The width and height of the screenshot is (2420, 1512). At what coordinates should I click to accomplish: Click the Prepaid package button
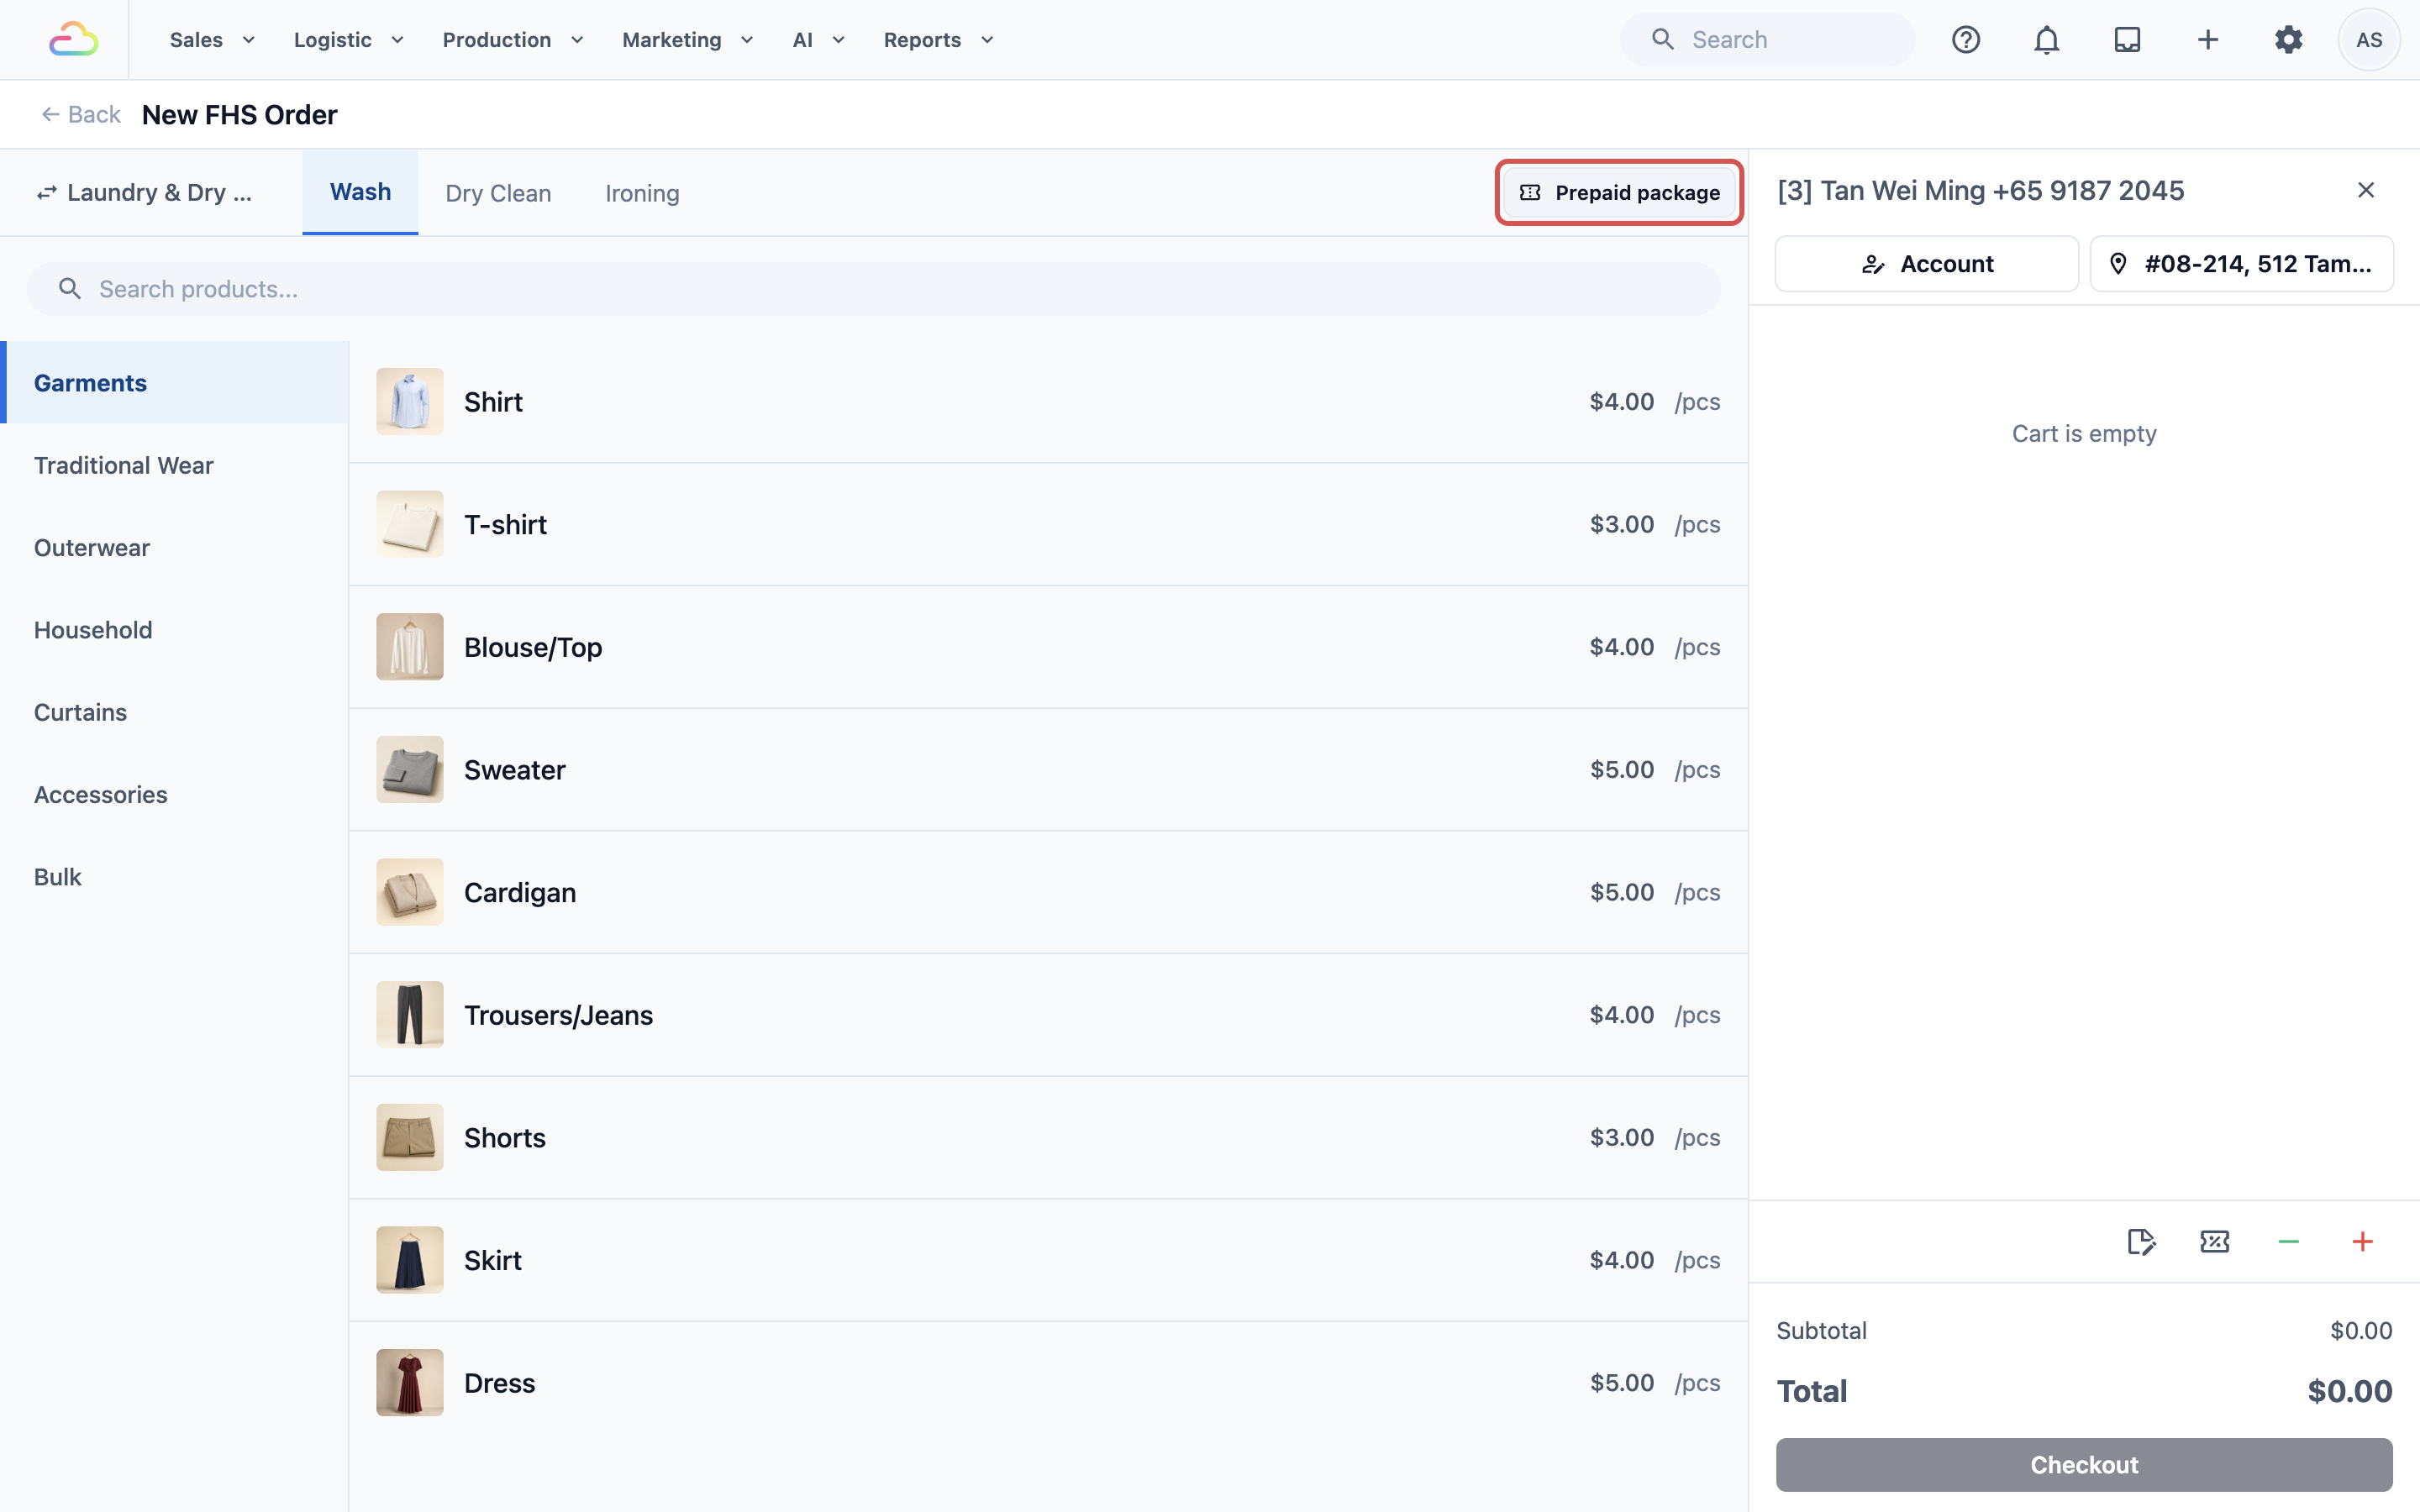pos(1619,192)
